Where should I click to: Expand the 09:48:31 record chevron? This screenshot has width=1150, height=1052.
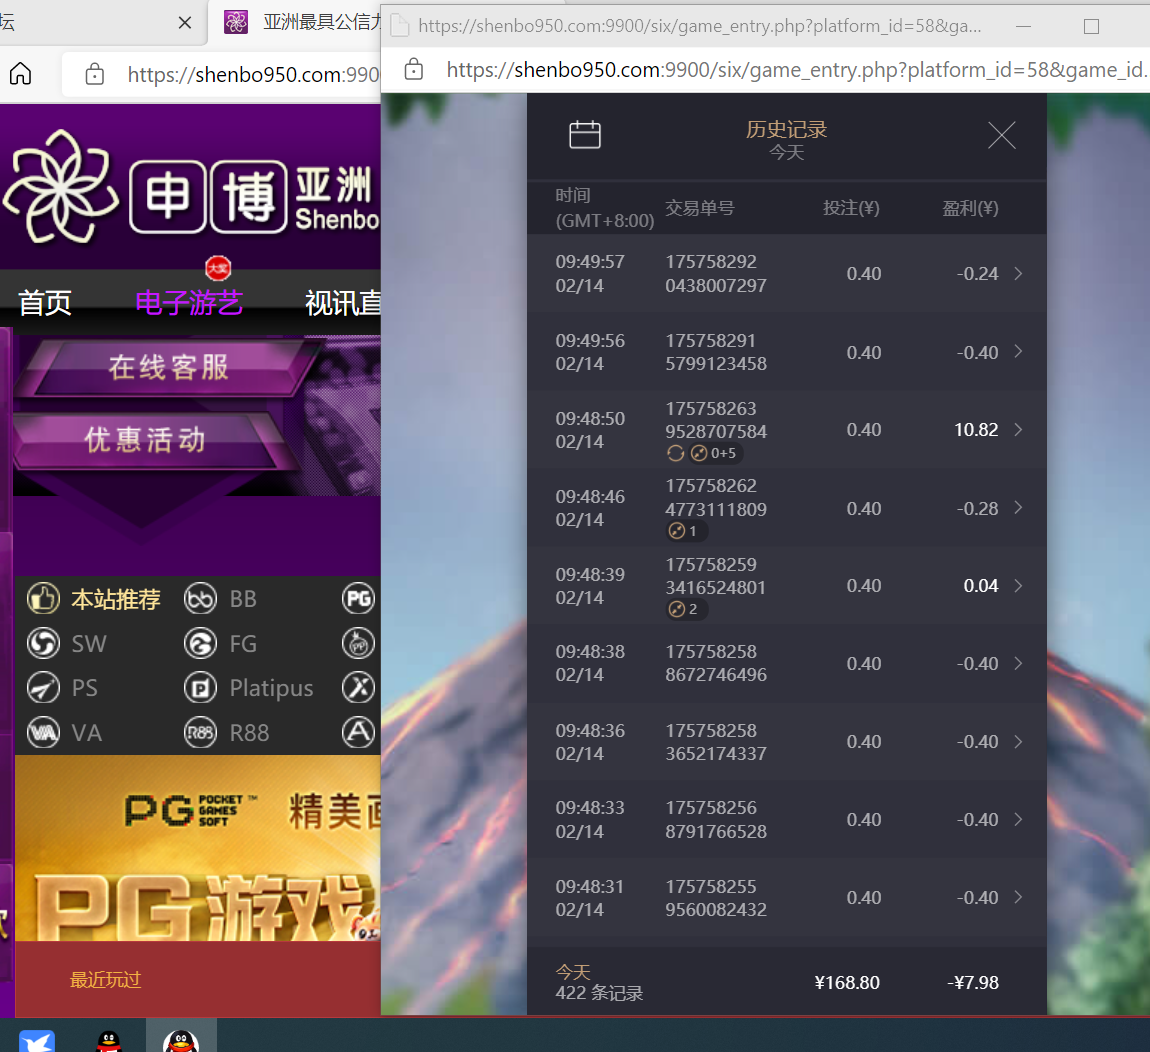point(1018,897)
